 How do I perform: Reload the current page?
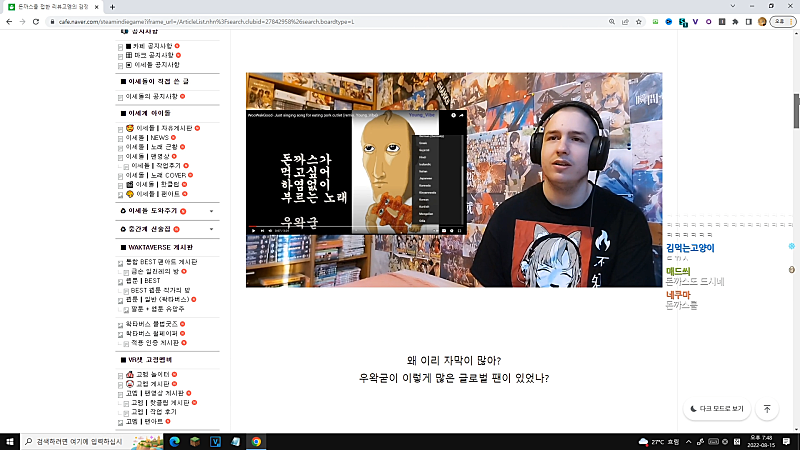36,22
